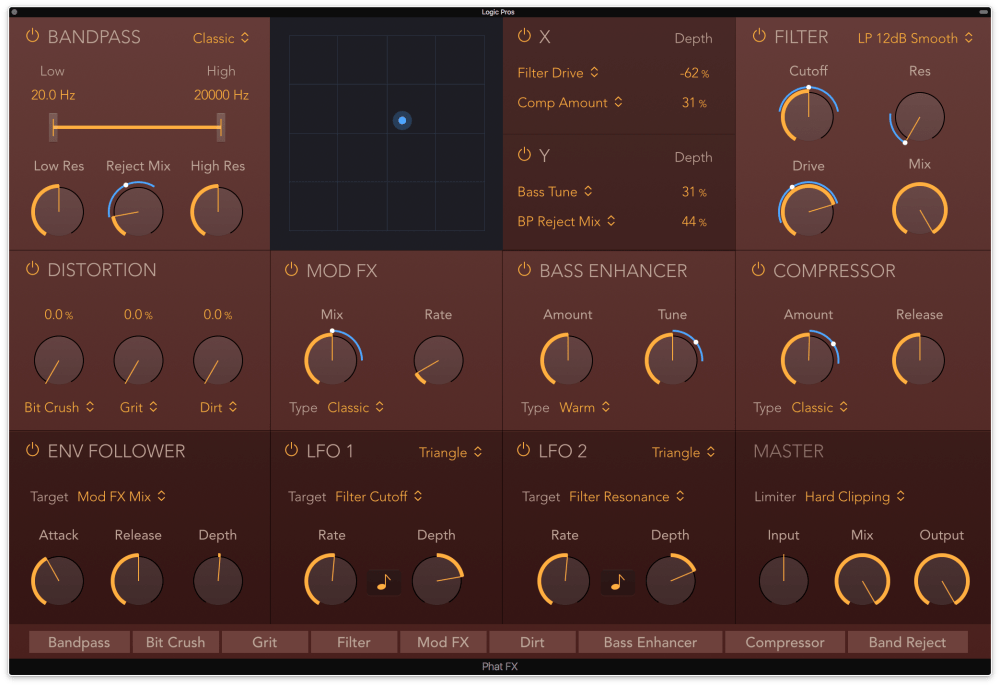Click the Mod FX button in the bottom bar
The height and width of the screenshot is (686, 1000).
442,642
